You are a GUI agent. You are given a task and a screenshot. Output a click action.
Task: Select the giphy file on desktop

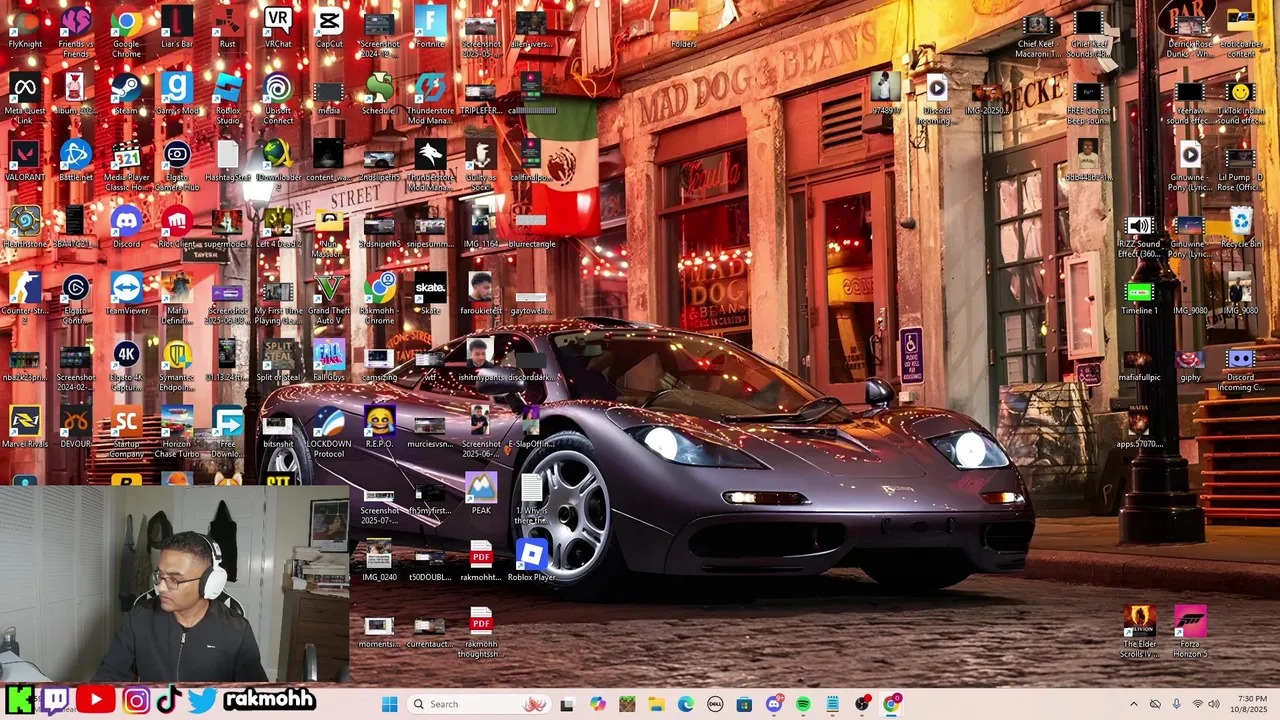pyautogui.click(x=1190, y=365)
